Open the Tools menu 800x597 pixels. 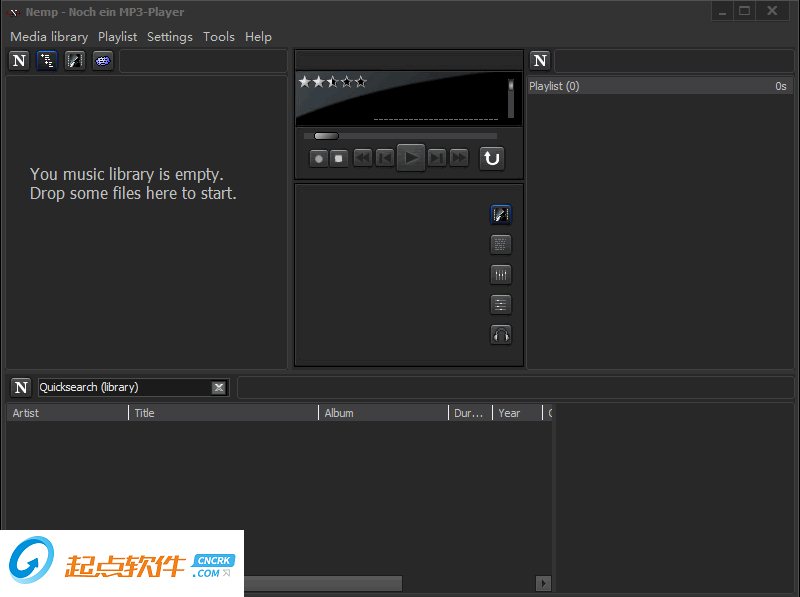(x=218, y=37)
